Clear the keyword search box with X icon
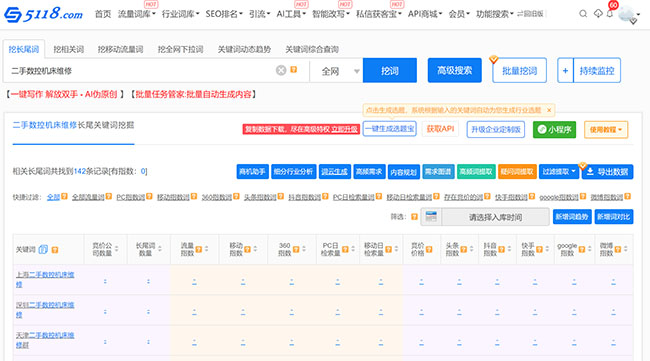The image size is (650, 361). pyautogui.click(x=281, y=70)
